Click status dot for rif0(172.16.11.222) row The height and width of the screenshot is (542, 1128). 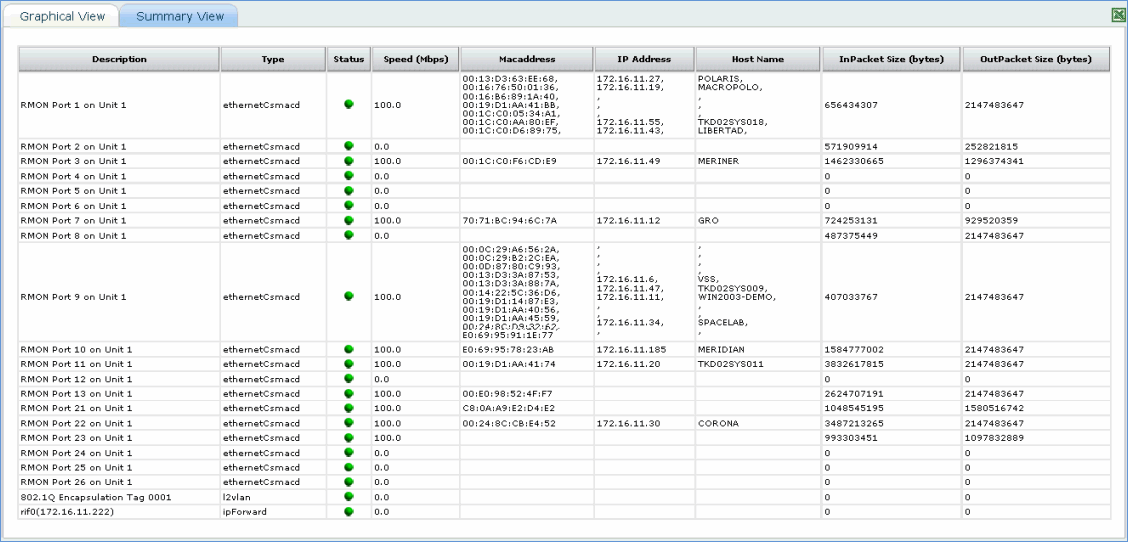pyautogui.click(x=348, y=511)
